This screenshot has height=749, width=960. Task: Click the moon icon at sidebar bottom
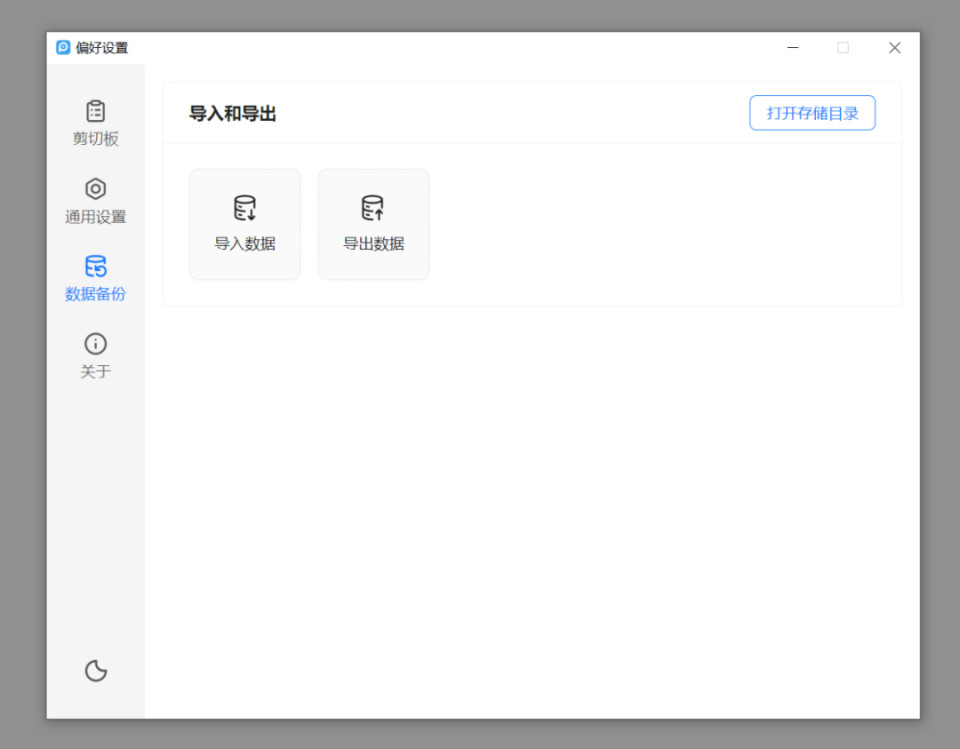95,671
